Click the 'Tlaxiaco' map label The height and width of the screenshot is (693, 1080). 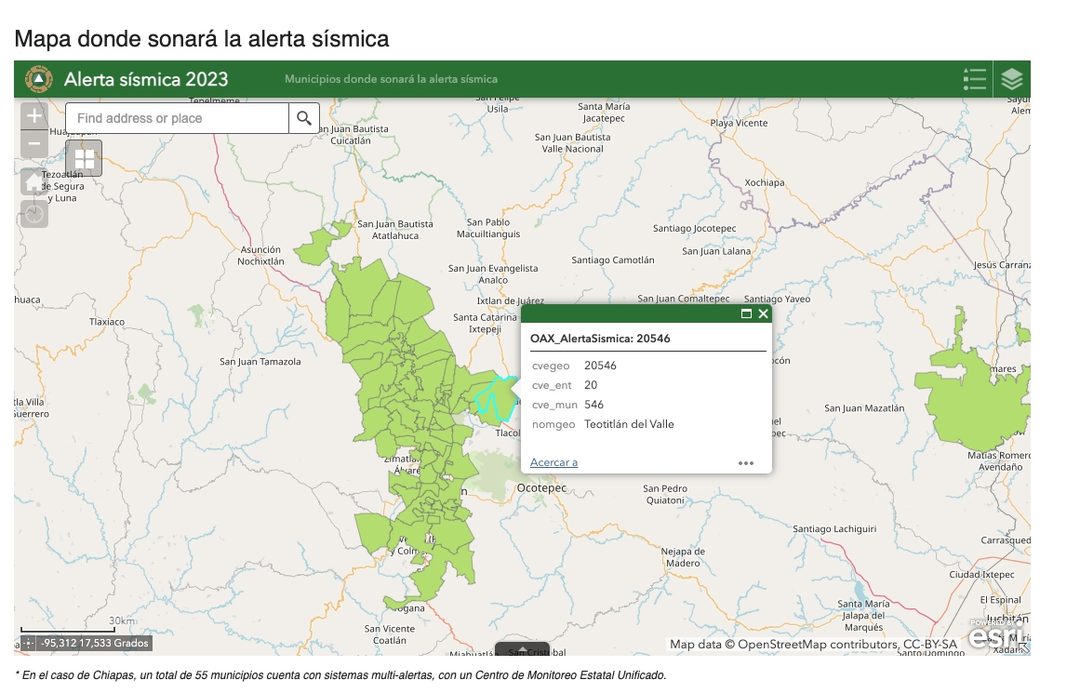coord(107,322)
